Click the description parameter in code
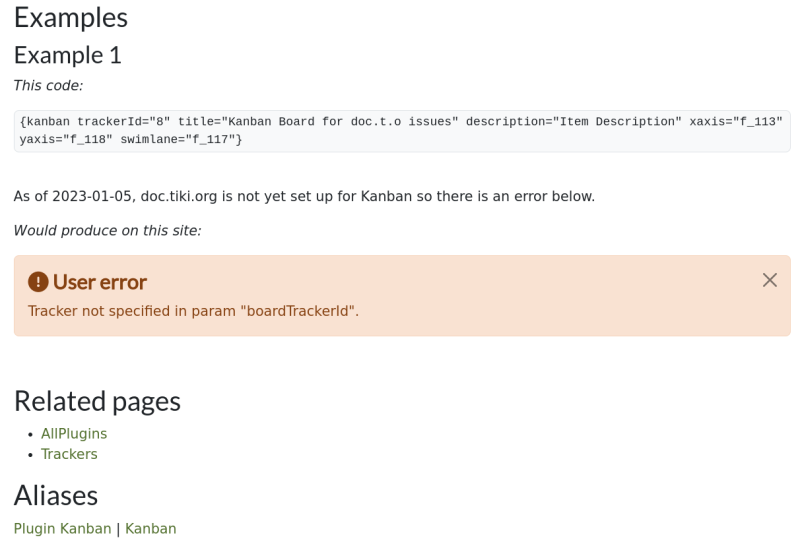The width and height of the screenshot is (800, 550). tap(574, 121)
